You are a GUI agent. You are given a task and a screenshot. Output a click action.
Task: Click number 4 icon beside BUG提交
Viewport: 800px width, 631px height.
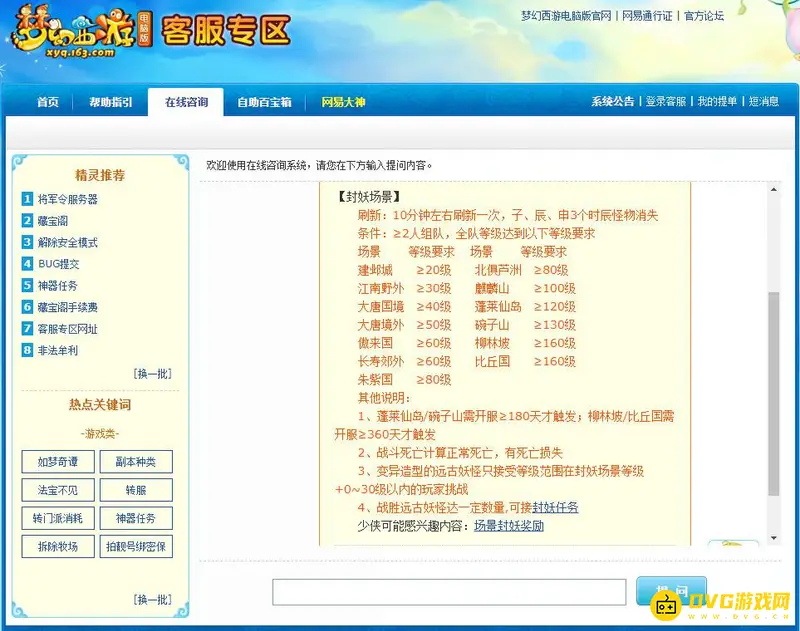pyautogui.click(x=27, y=263)
